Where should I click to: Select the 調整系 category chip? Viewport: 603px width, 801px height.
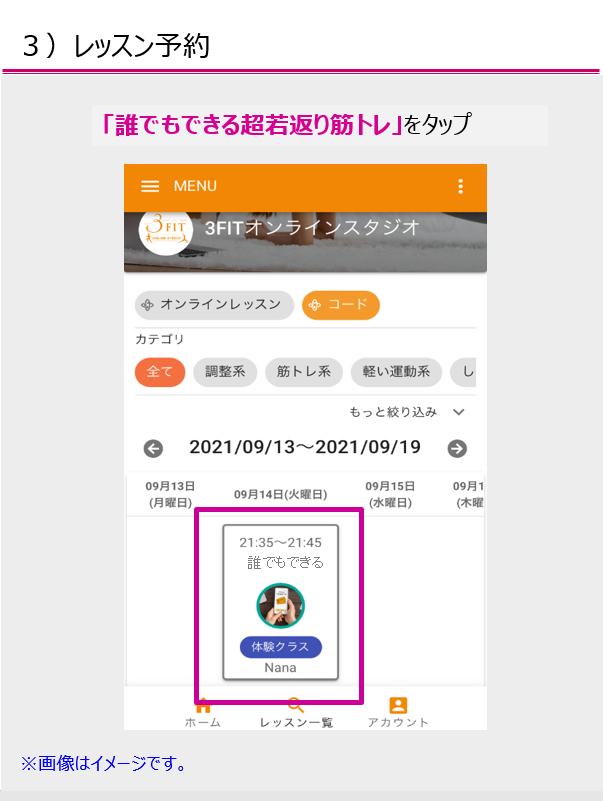[x=225, y=372]
